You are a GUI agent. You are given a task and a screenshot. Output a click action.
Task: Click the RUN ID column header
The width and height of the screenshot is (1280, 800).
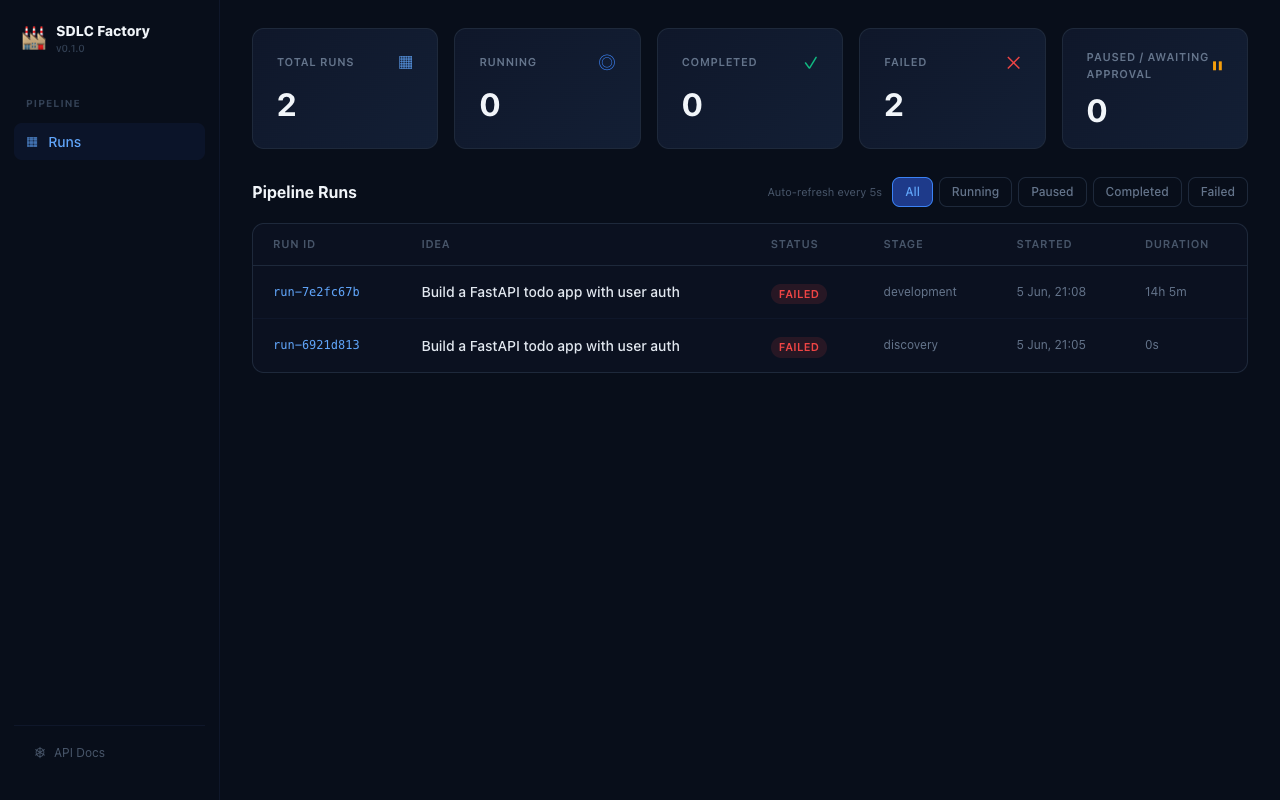coord(294,244)
